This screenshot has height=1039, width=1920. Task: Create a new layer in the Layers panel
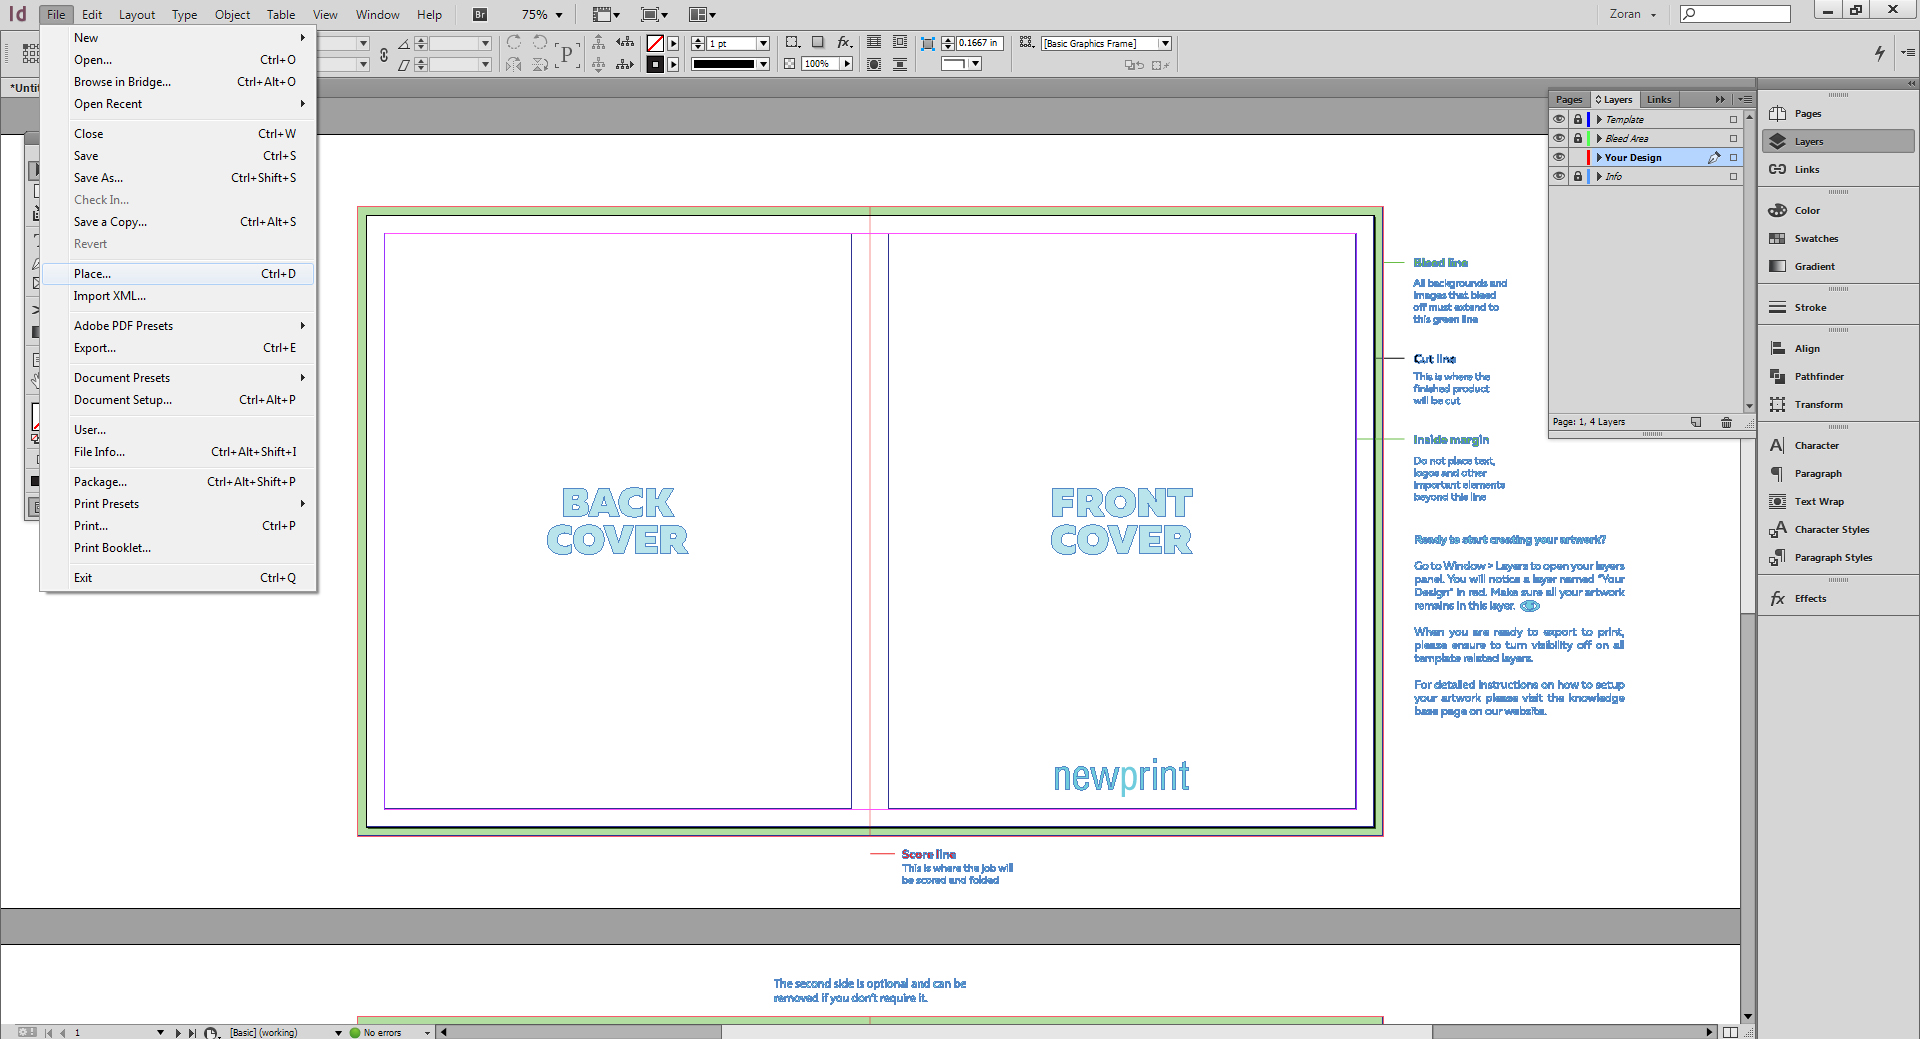[x=1696, y=422]
